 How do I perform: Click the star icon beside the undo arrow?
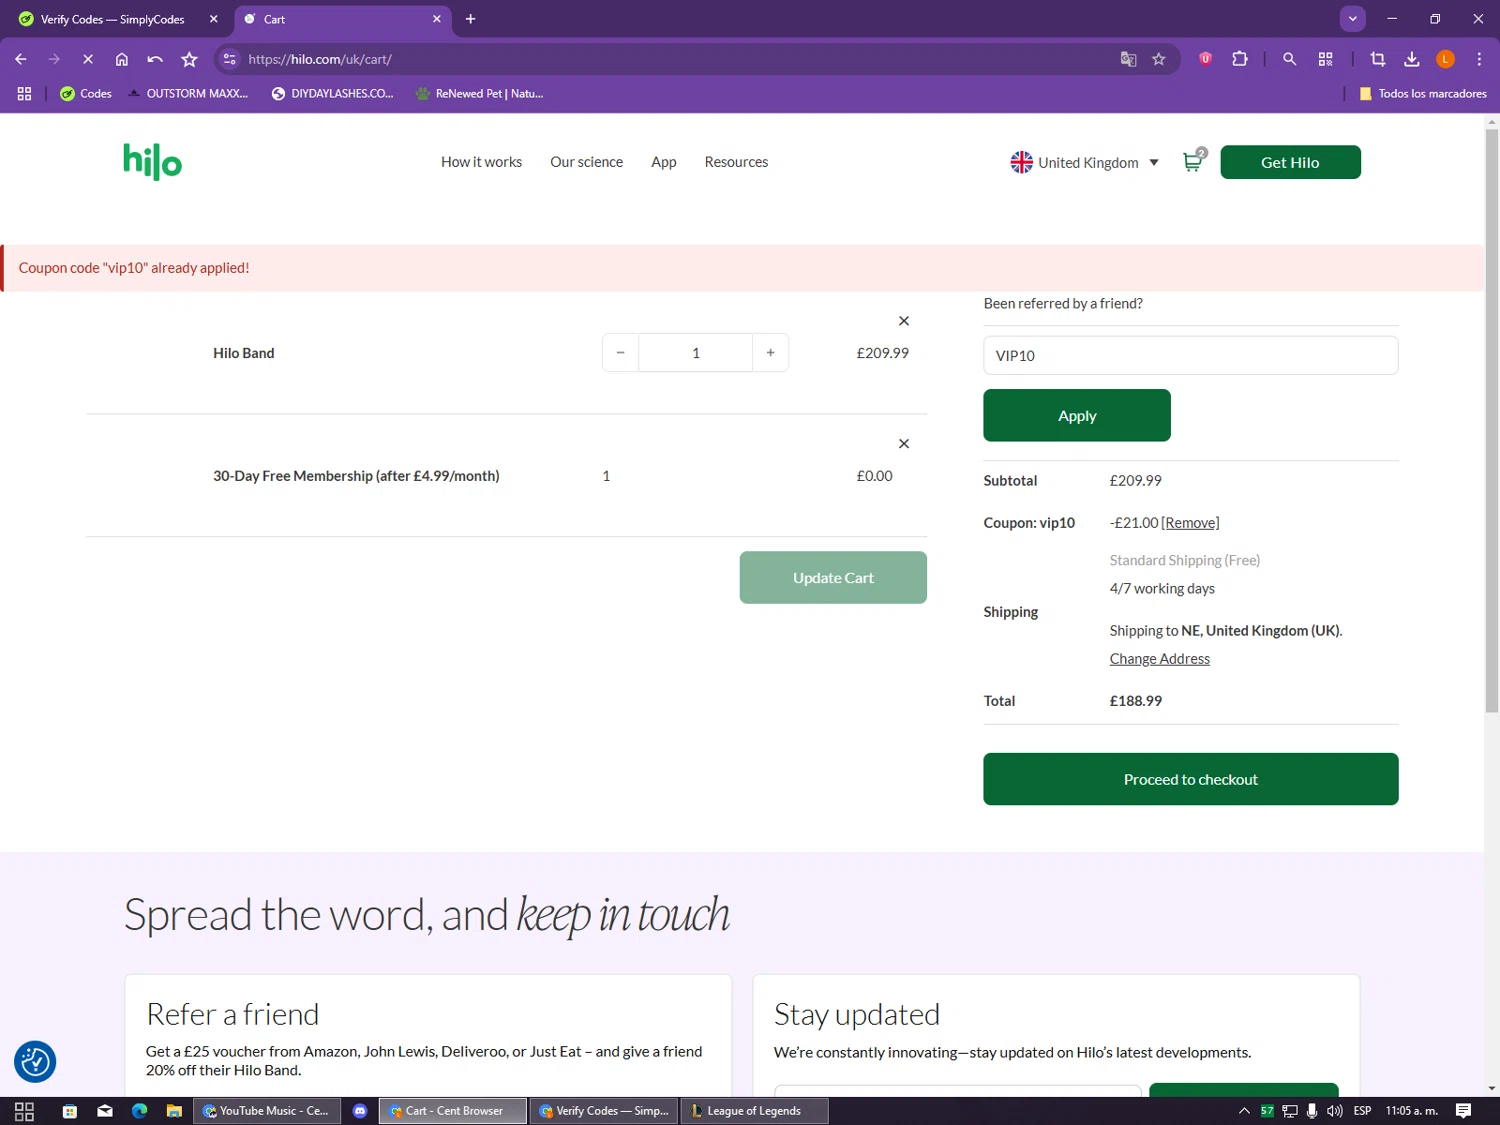click(x=189, y=59)
